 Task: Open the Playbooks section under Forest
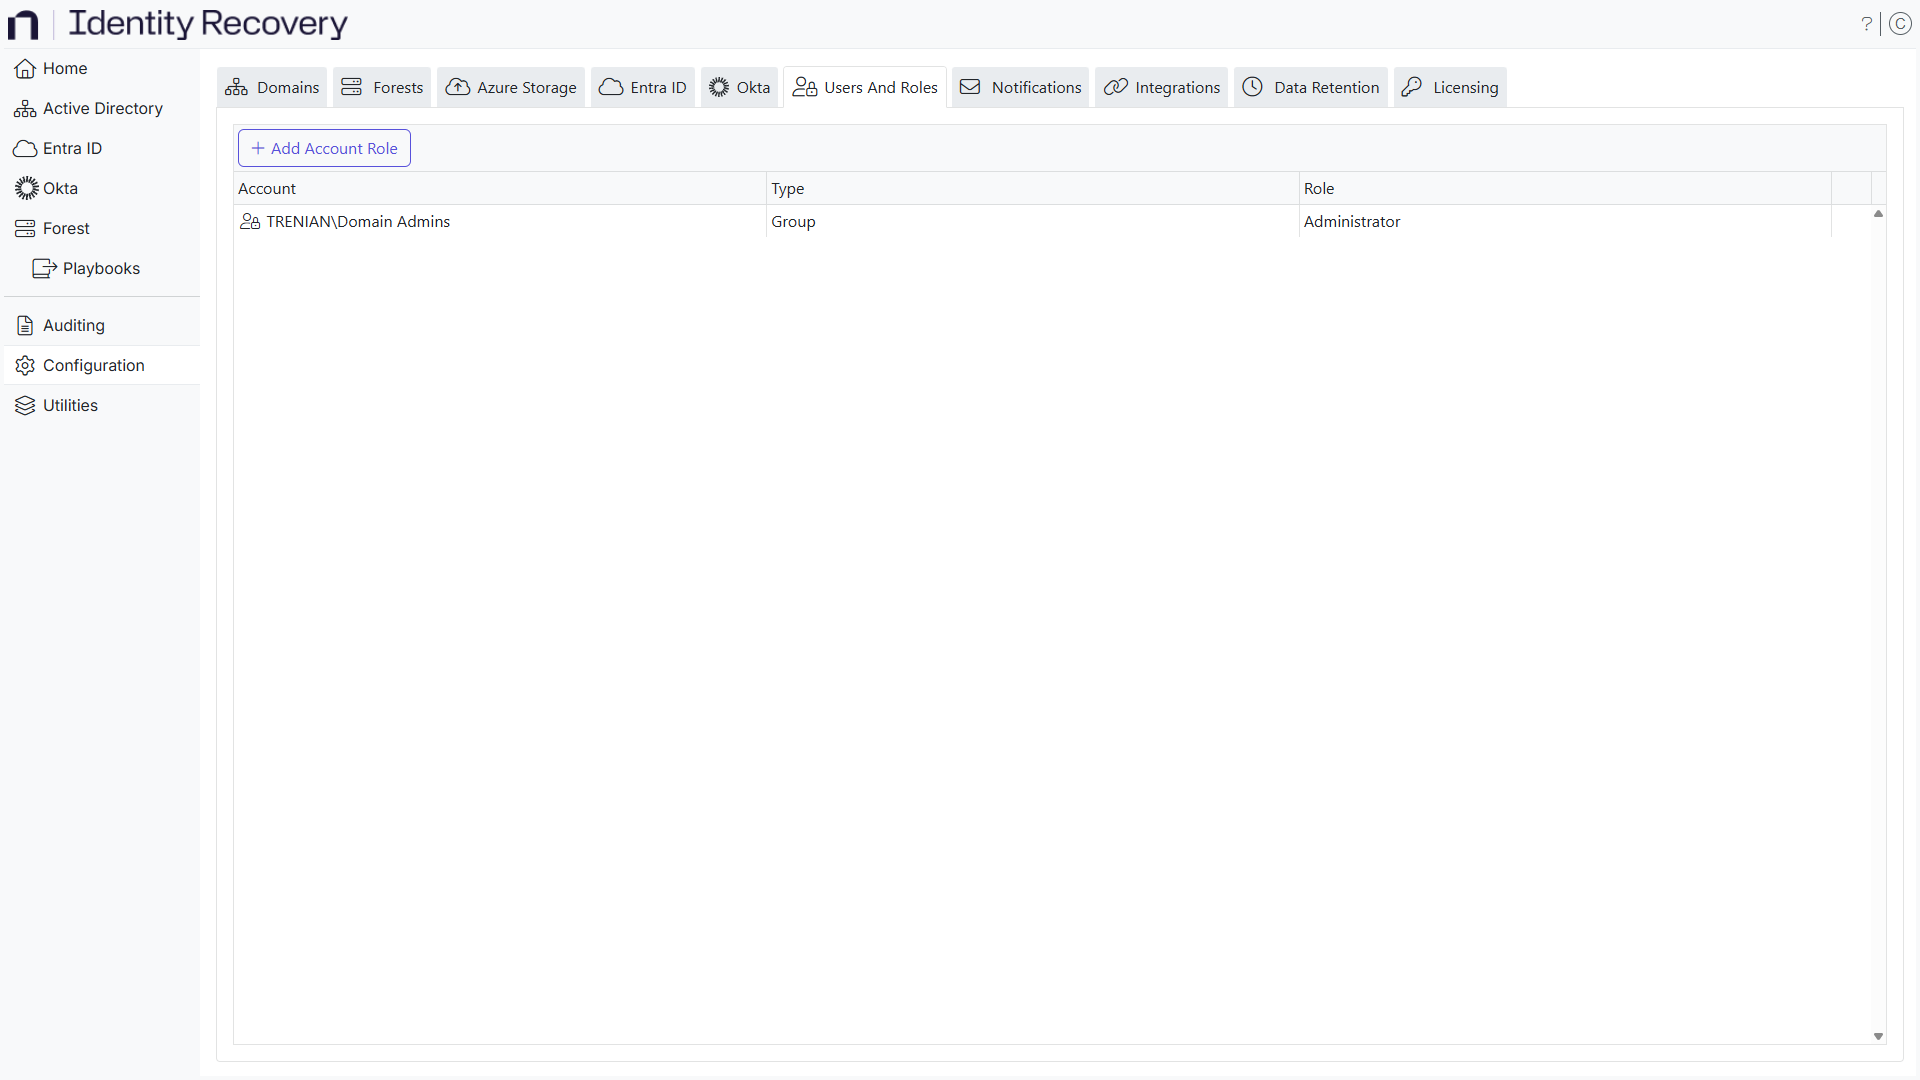(x=101, y=268)
